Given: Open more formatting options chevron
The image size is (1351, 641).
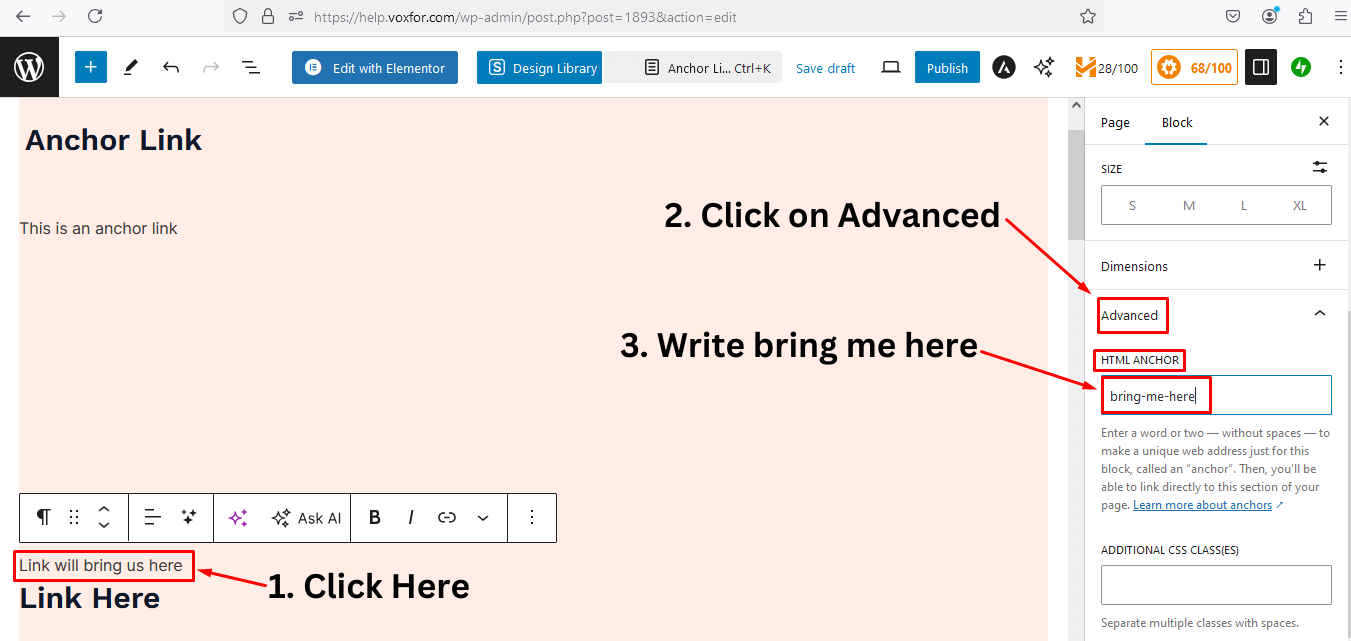Looking at the screenshot, I should [x=483, y=518].
